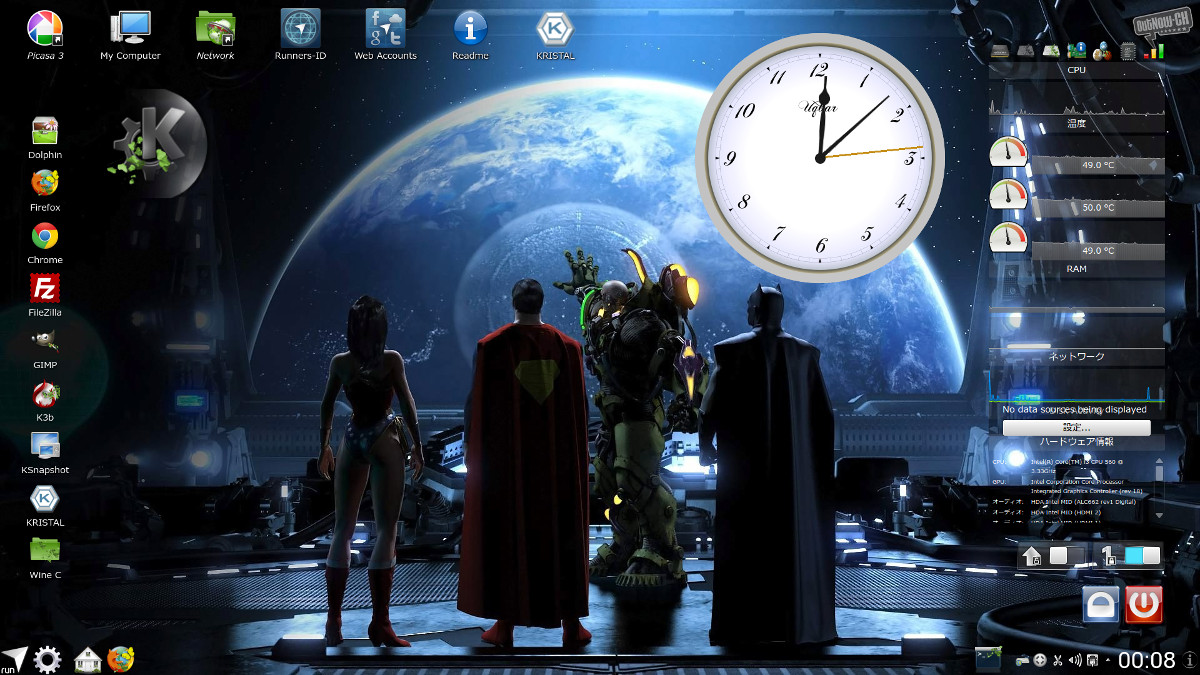
Task: Click the ハードウェア情報 section header
Action: click(1076, 441)
